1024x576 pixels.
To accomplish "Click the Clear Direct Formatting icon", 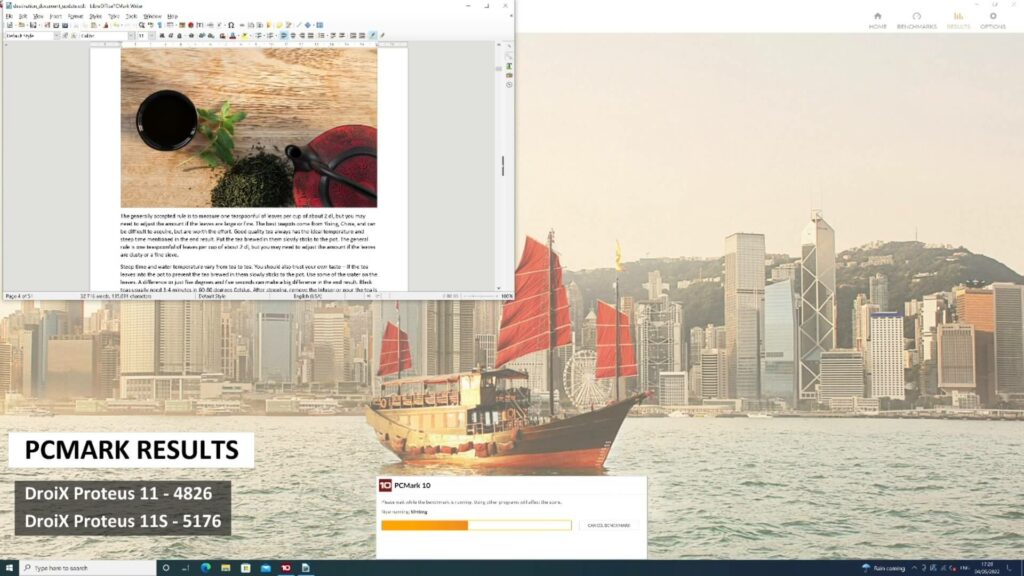I will pyautogui.click(x=222, y=36).
